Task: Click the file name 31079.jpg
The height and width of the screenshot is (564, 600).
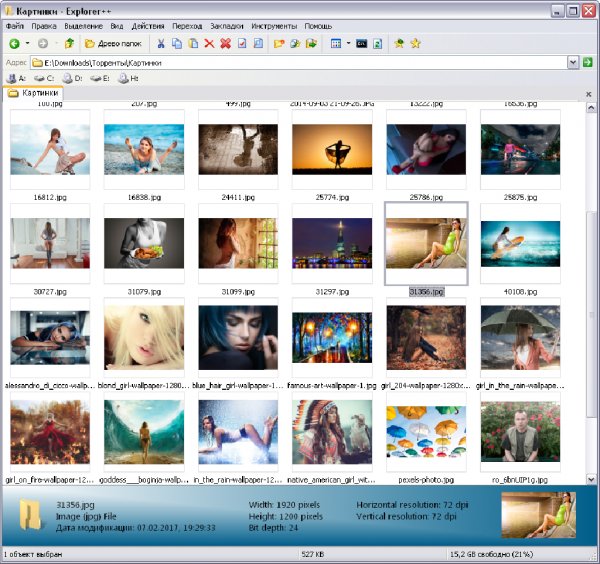Action: click(x=144, y=292)
